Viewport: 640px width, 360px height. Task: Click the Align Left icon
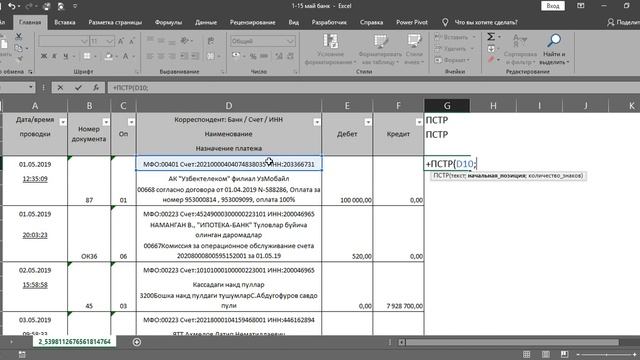(150, 56)
